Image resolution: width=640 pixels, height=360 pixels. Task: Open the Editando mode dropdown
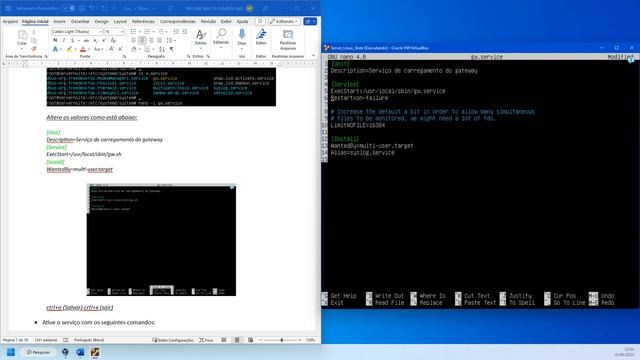284,21
